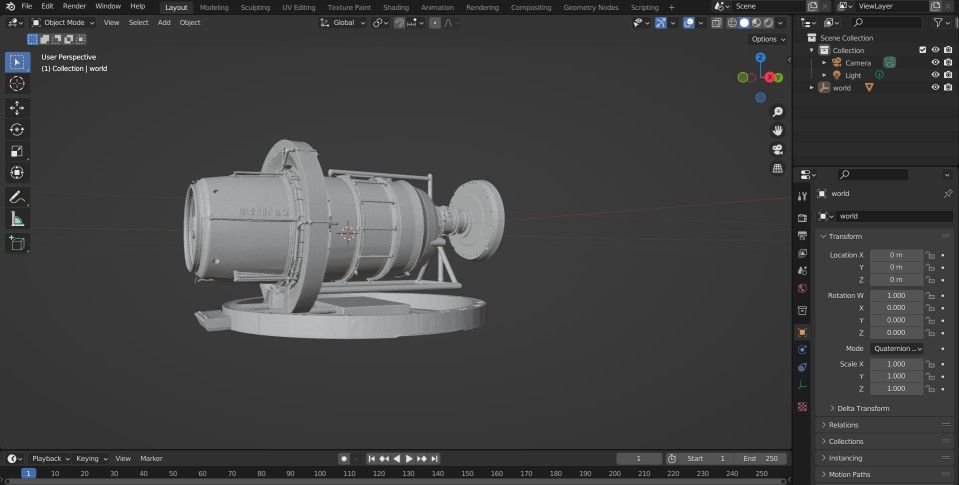Viewport: 959px width, 485px height.
Task: Select the Move tool in left toolbar
Action: pyautogui.click(x=17, y=107)
